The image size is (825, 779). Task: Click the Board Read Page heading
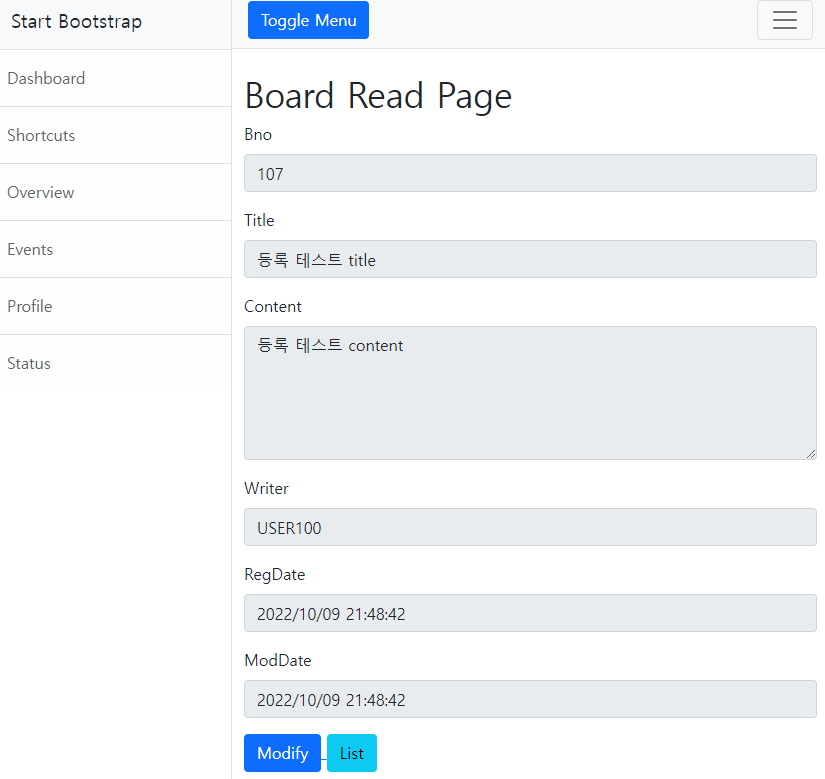378,96
